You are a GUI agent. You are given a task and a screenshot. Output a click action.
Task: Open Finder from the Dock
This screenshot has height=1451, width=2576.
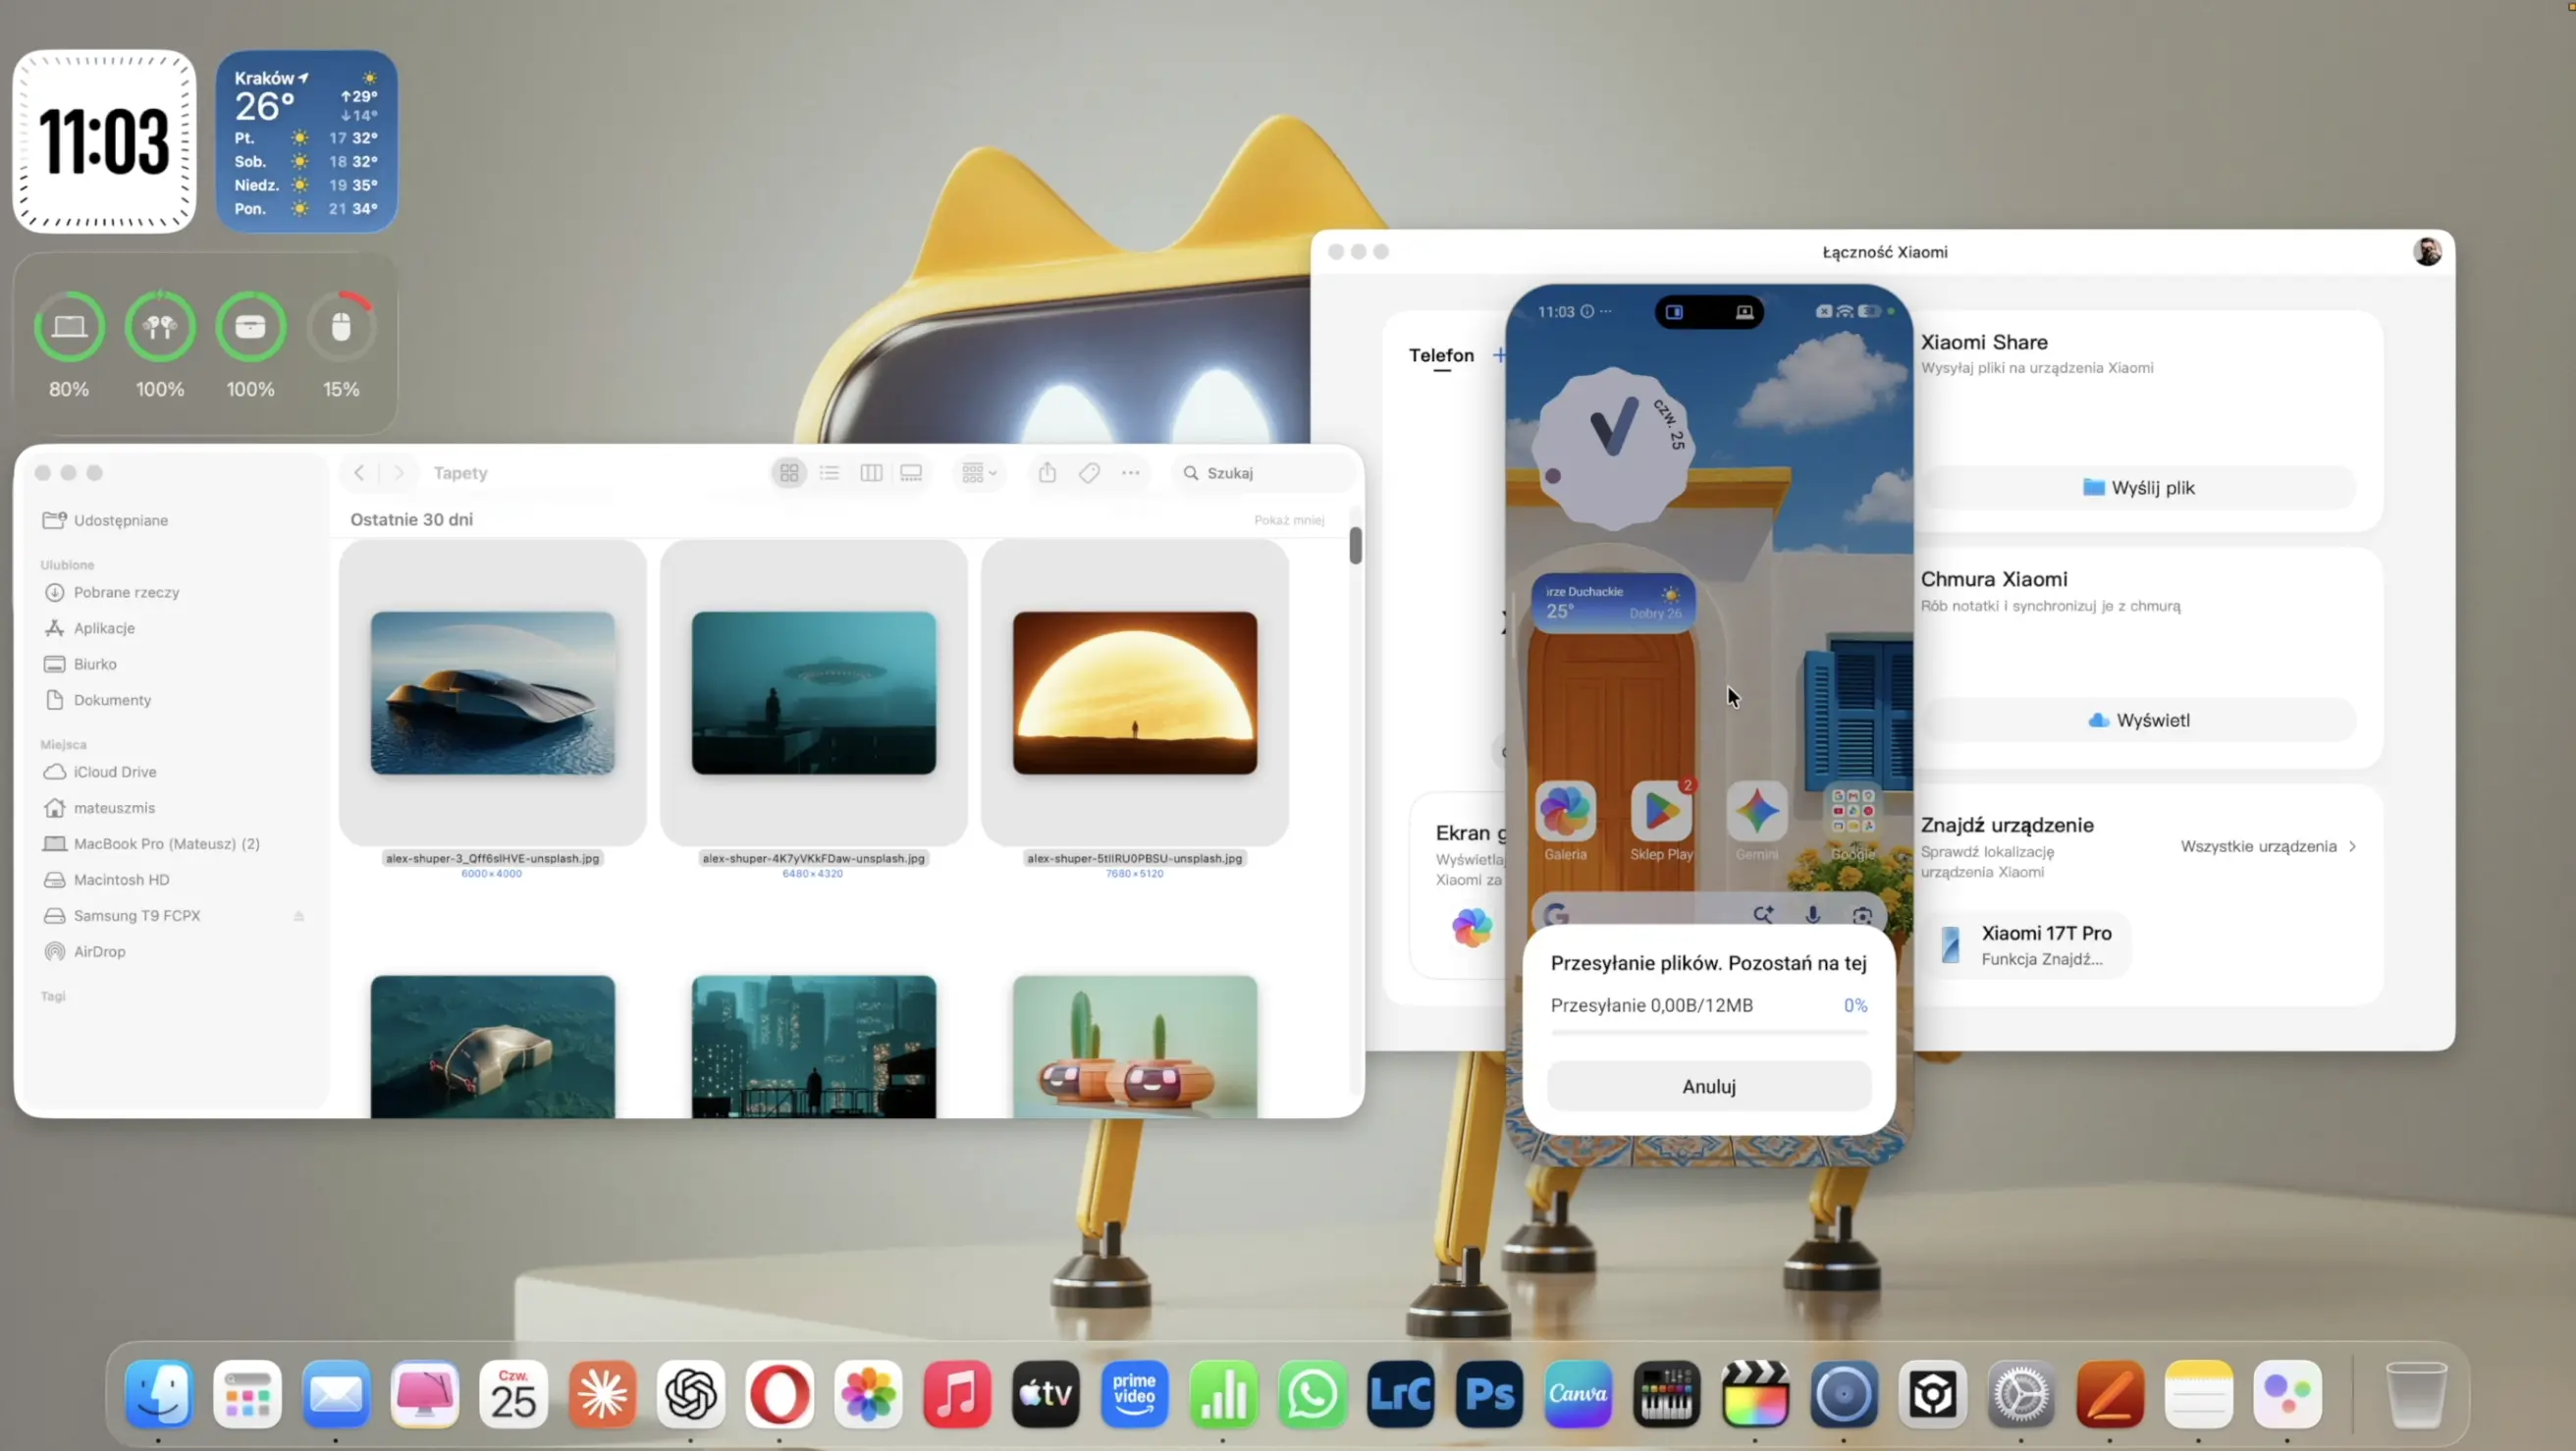click(159, 1394)
